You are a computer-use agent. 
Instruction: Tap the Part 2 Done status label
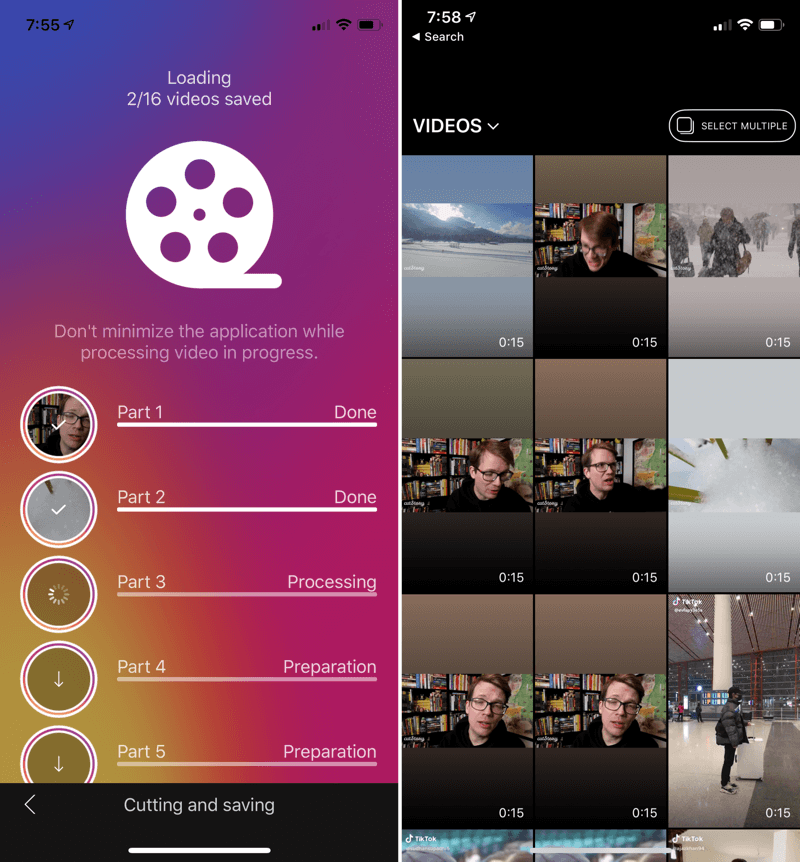(355, 497)
